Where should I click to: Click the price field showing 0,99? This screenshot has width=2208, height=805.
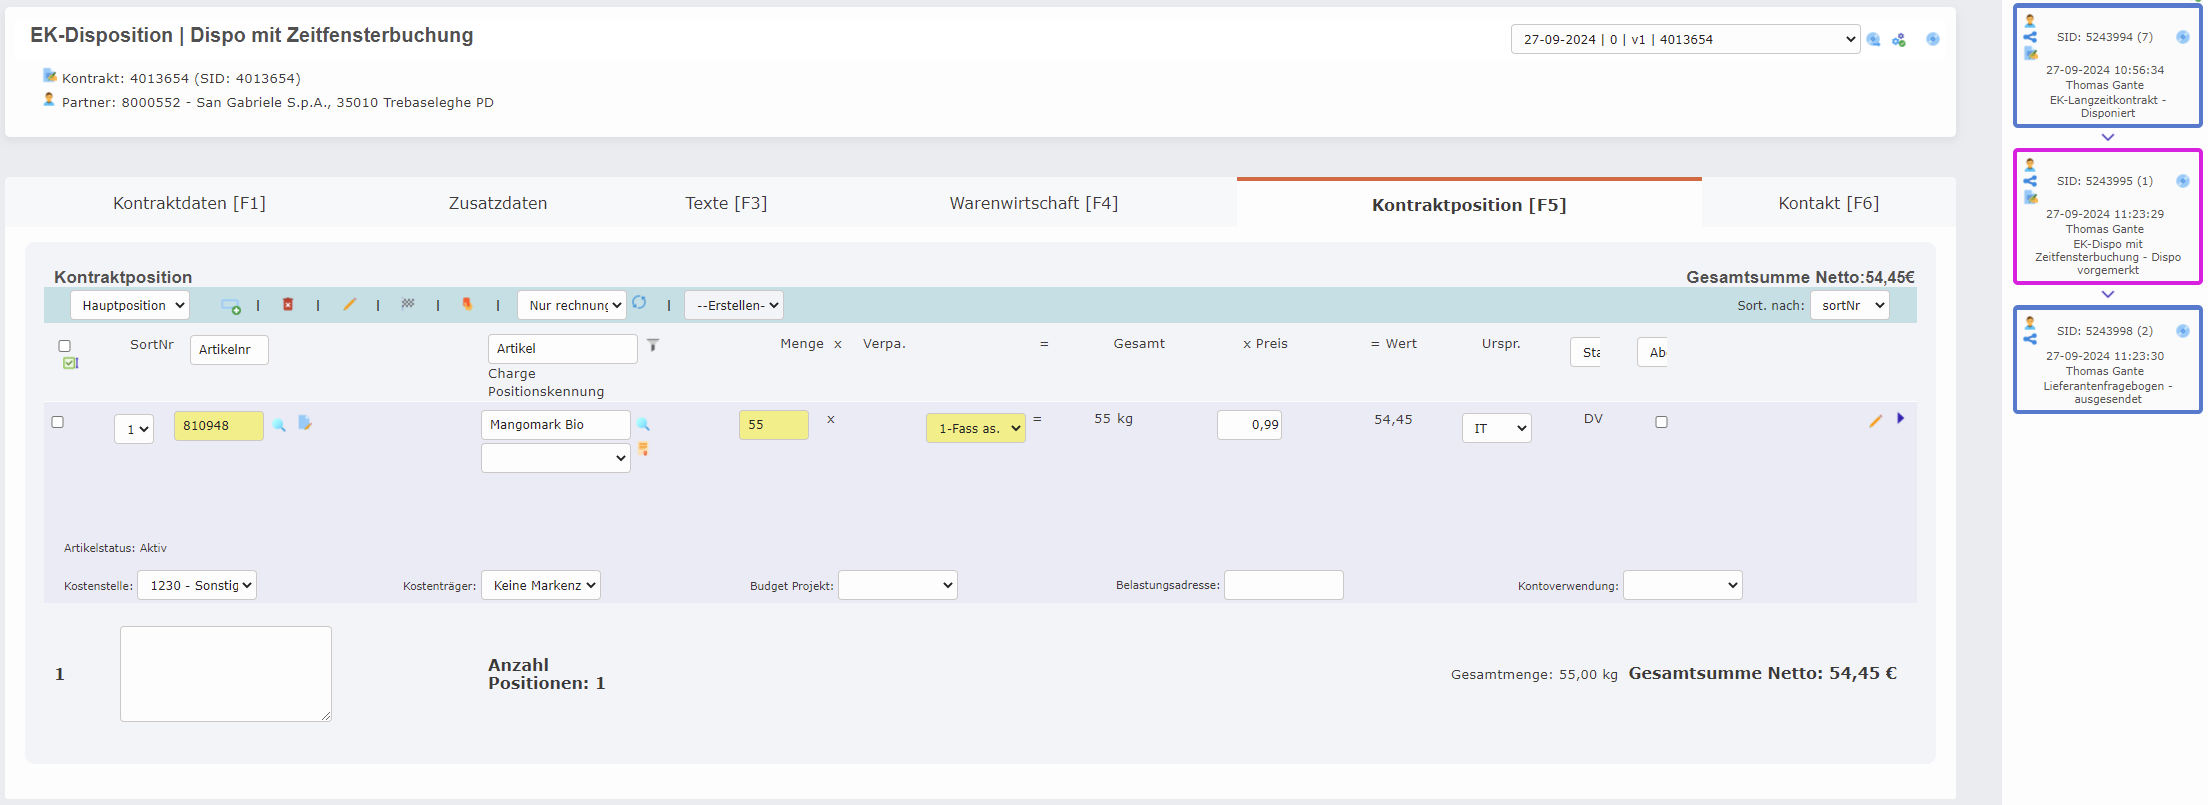coord(1249,425)
